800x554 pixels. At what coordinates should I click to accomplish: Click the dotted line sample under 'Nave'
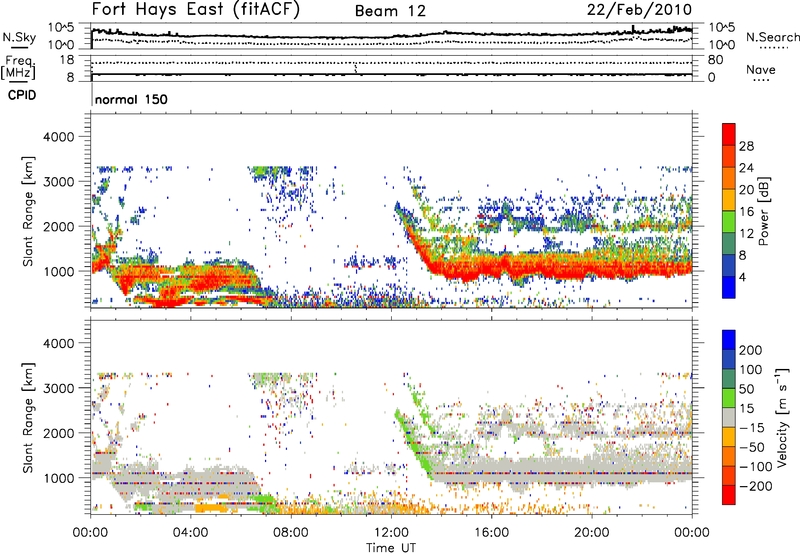761,81
